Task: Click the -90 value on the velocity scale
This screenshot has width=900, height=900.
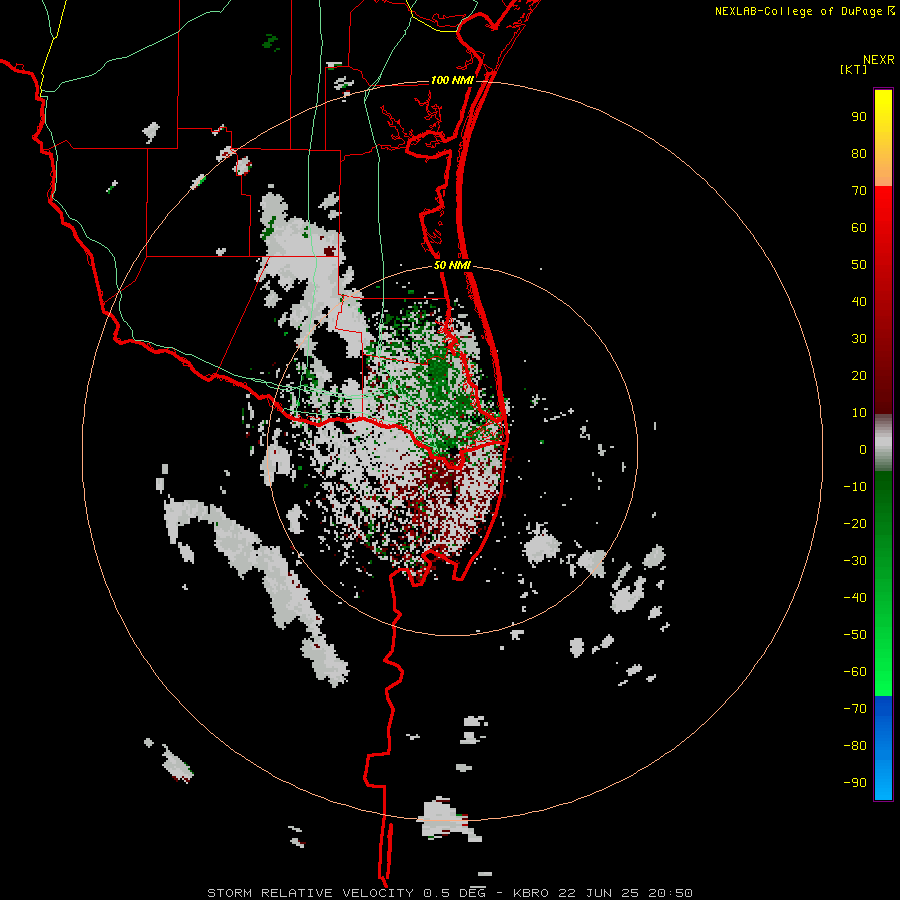Action: pyautogui.click(x=855, y=783)
